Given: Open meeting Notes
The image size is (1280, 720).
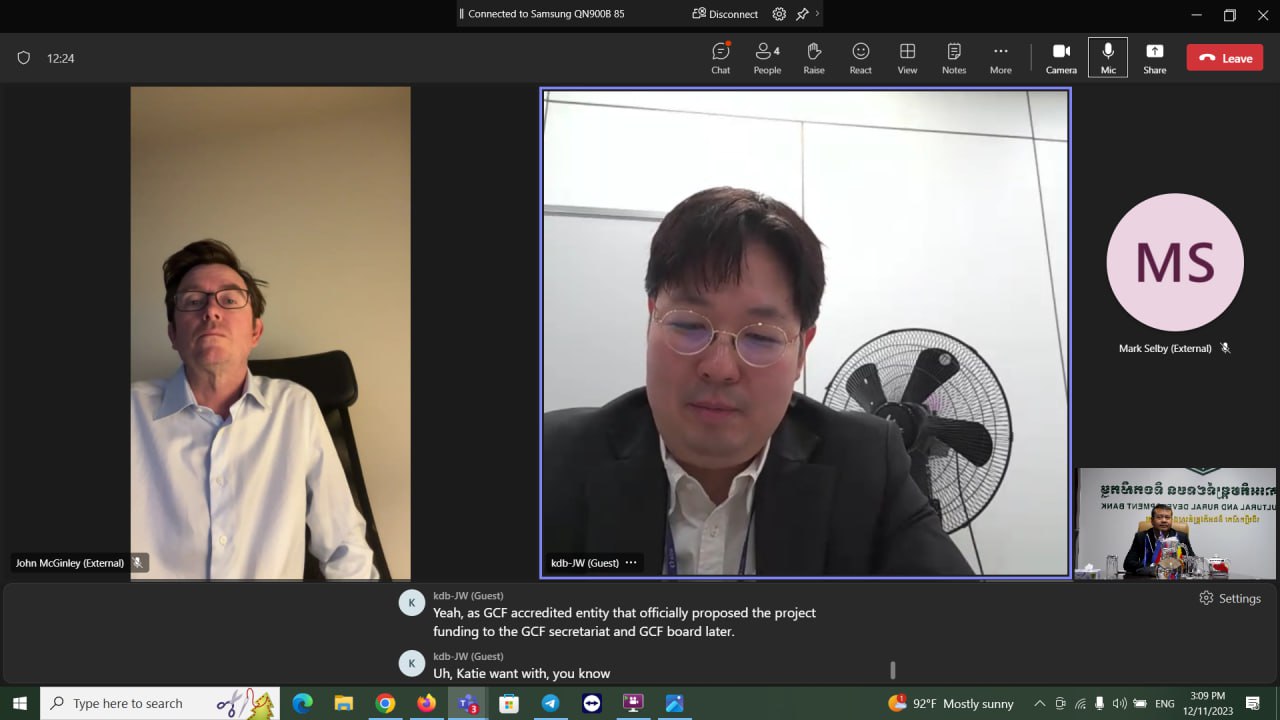Looking at the screenshot, I should (x=954, y=58).
